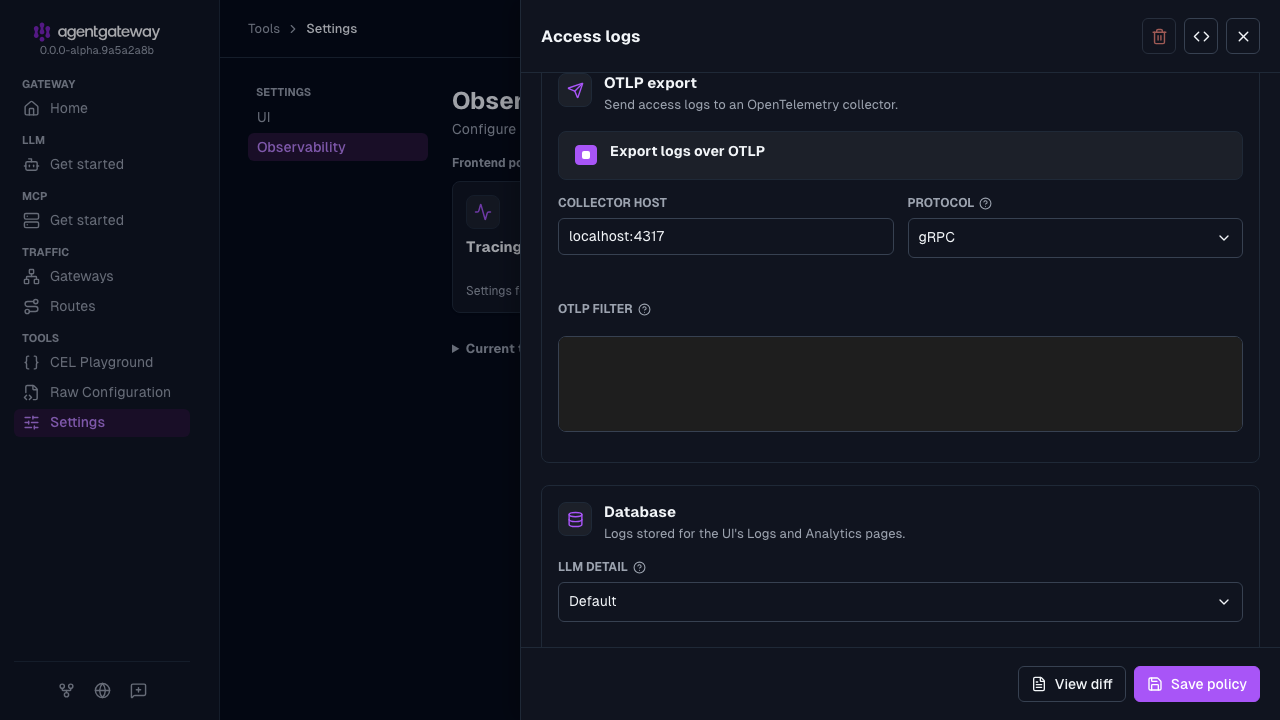
Task: Select UI settings tab
Action: (x=338, y=117)
